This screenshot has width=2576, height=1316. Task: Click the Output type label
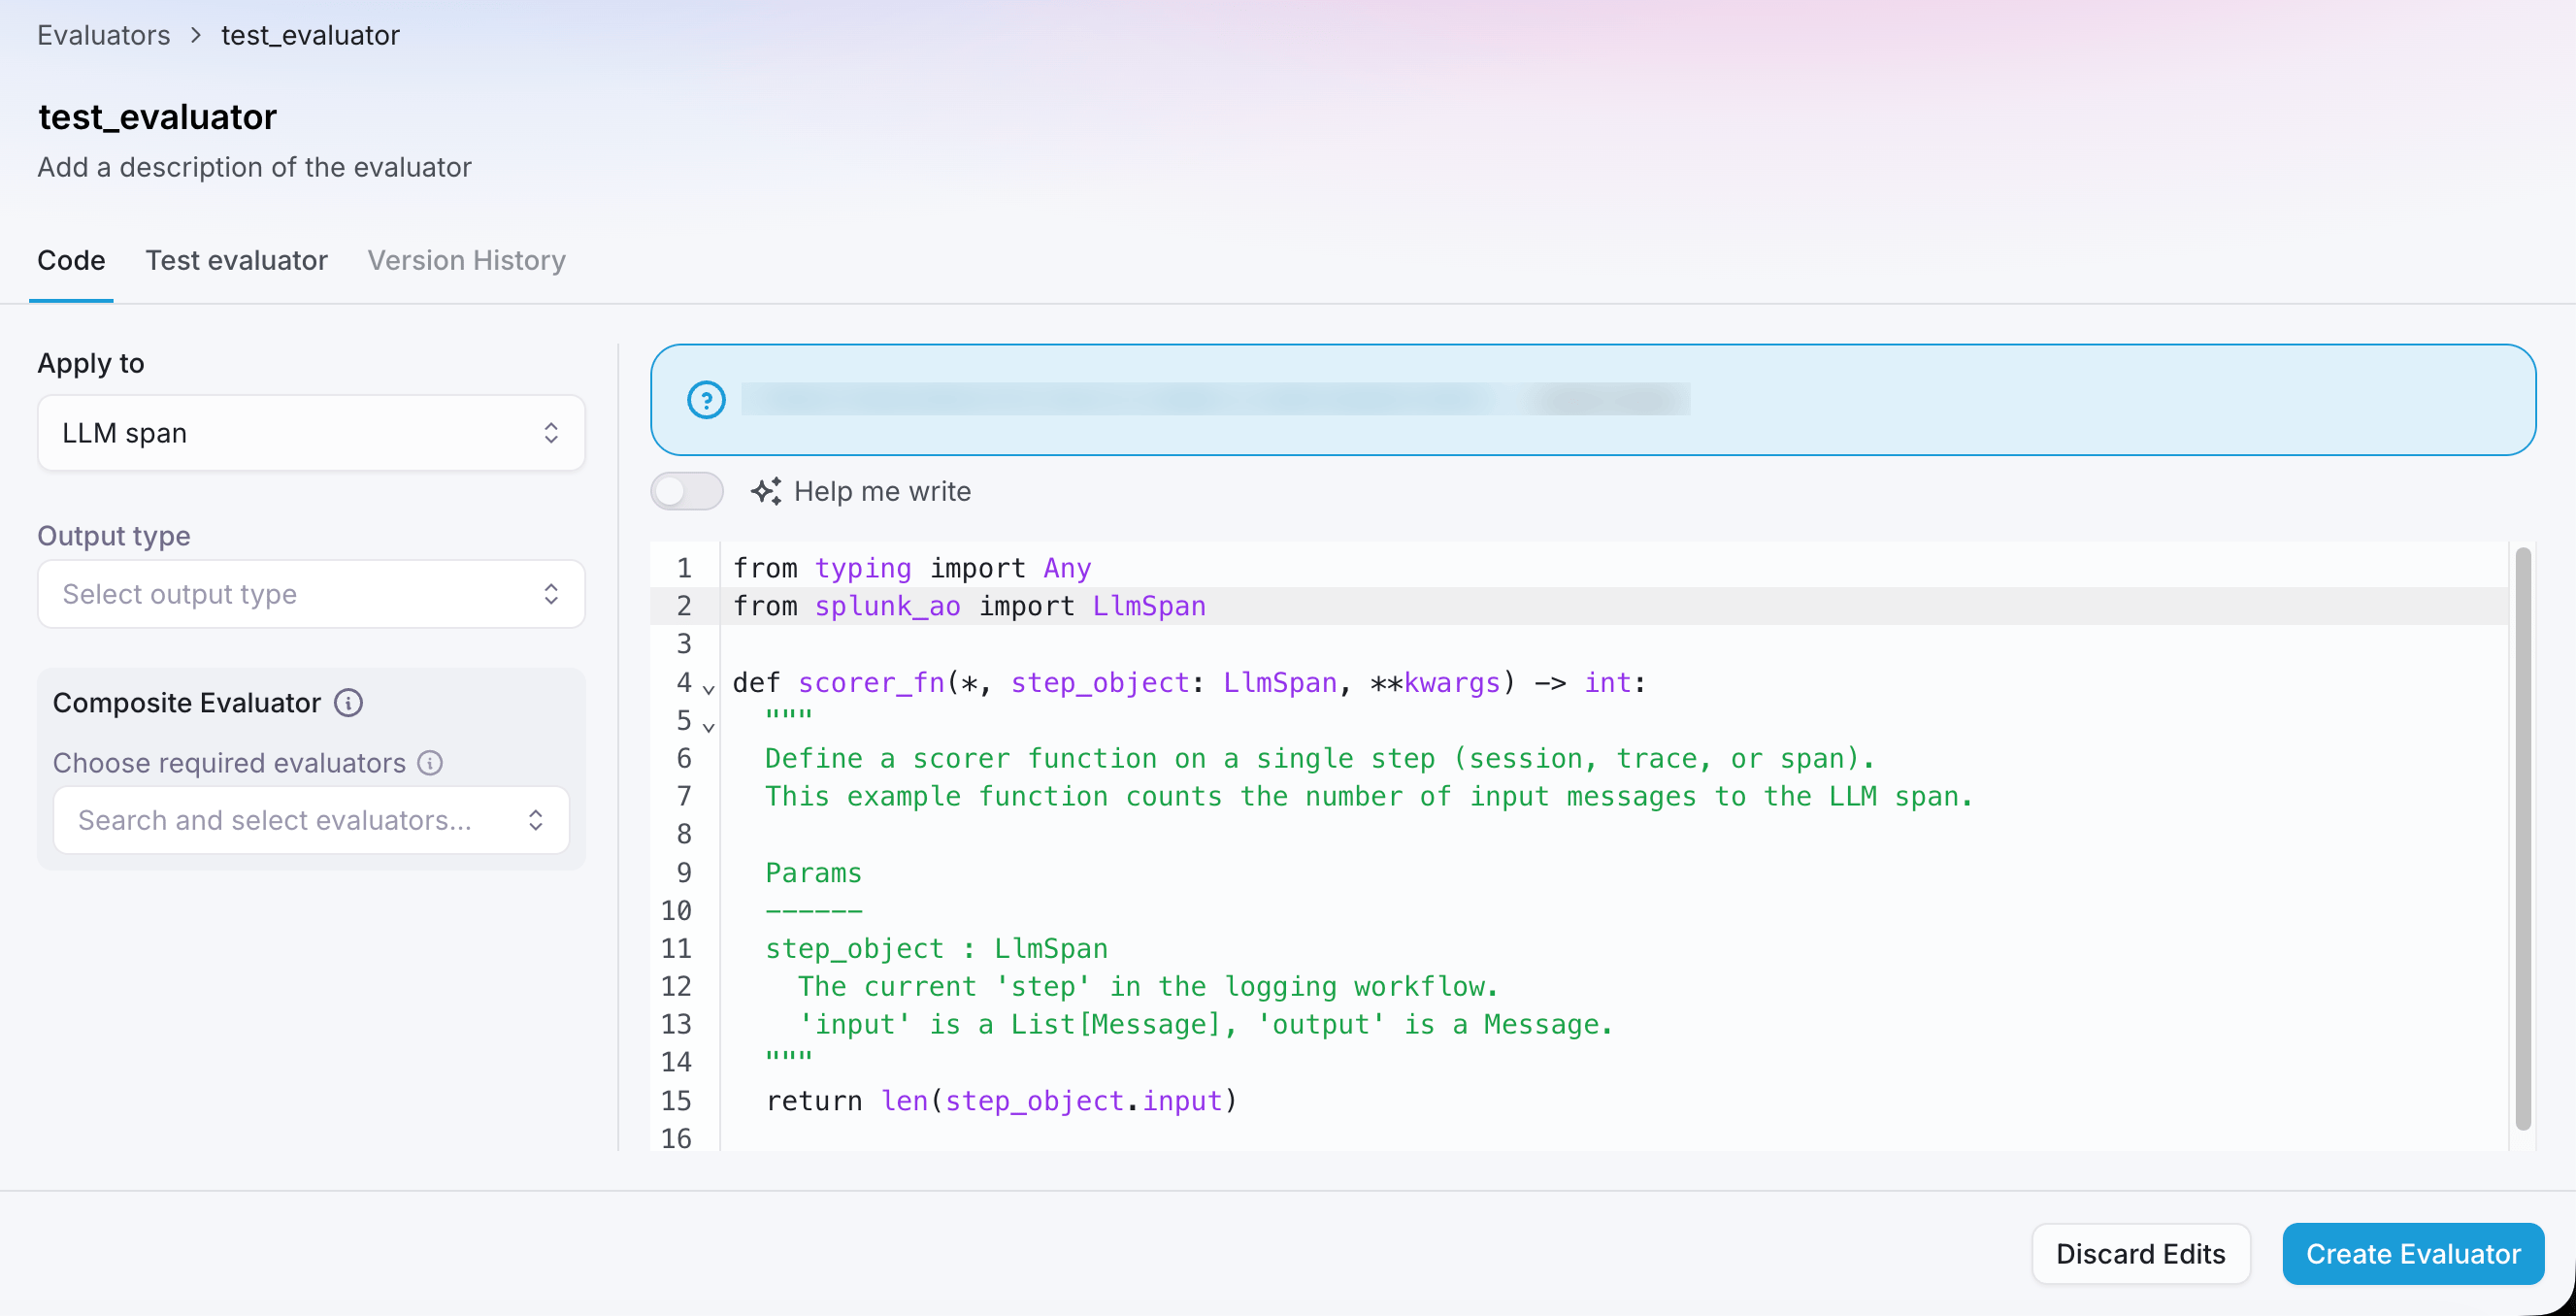114,536
